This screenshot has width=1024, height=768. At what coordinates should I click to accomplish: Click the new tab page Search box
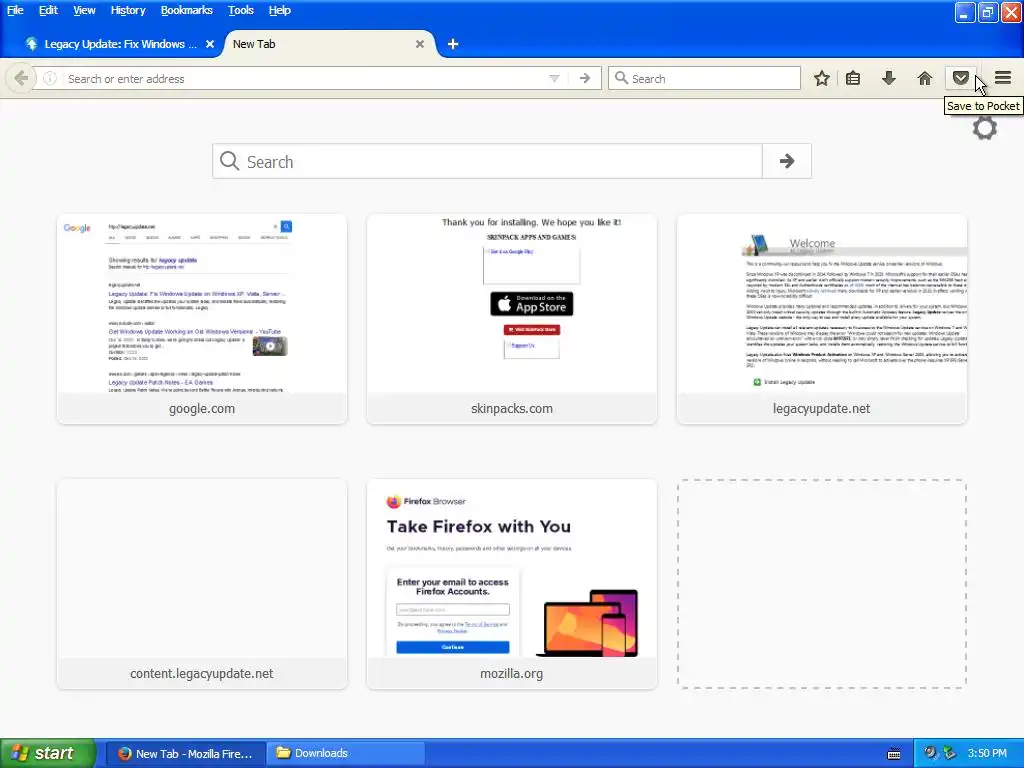click(x=487, y=161)
